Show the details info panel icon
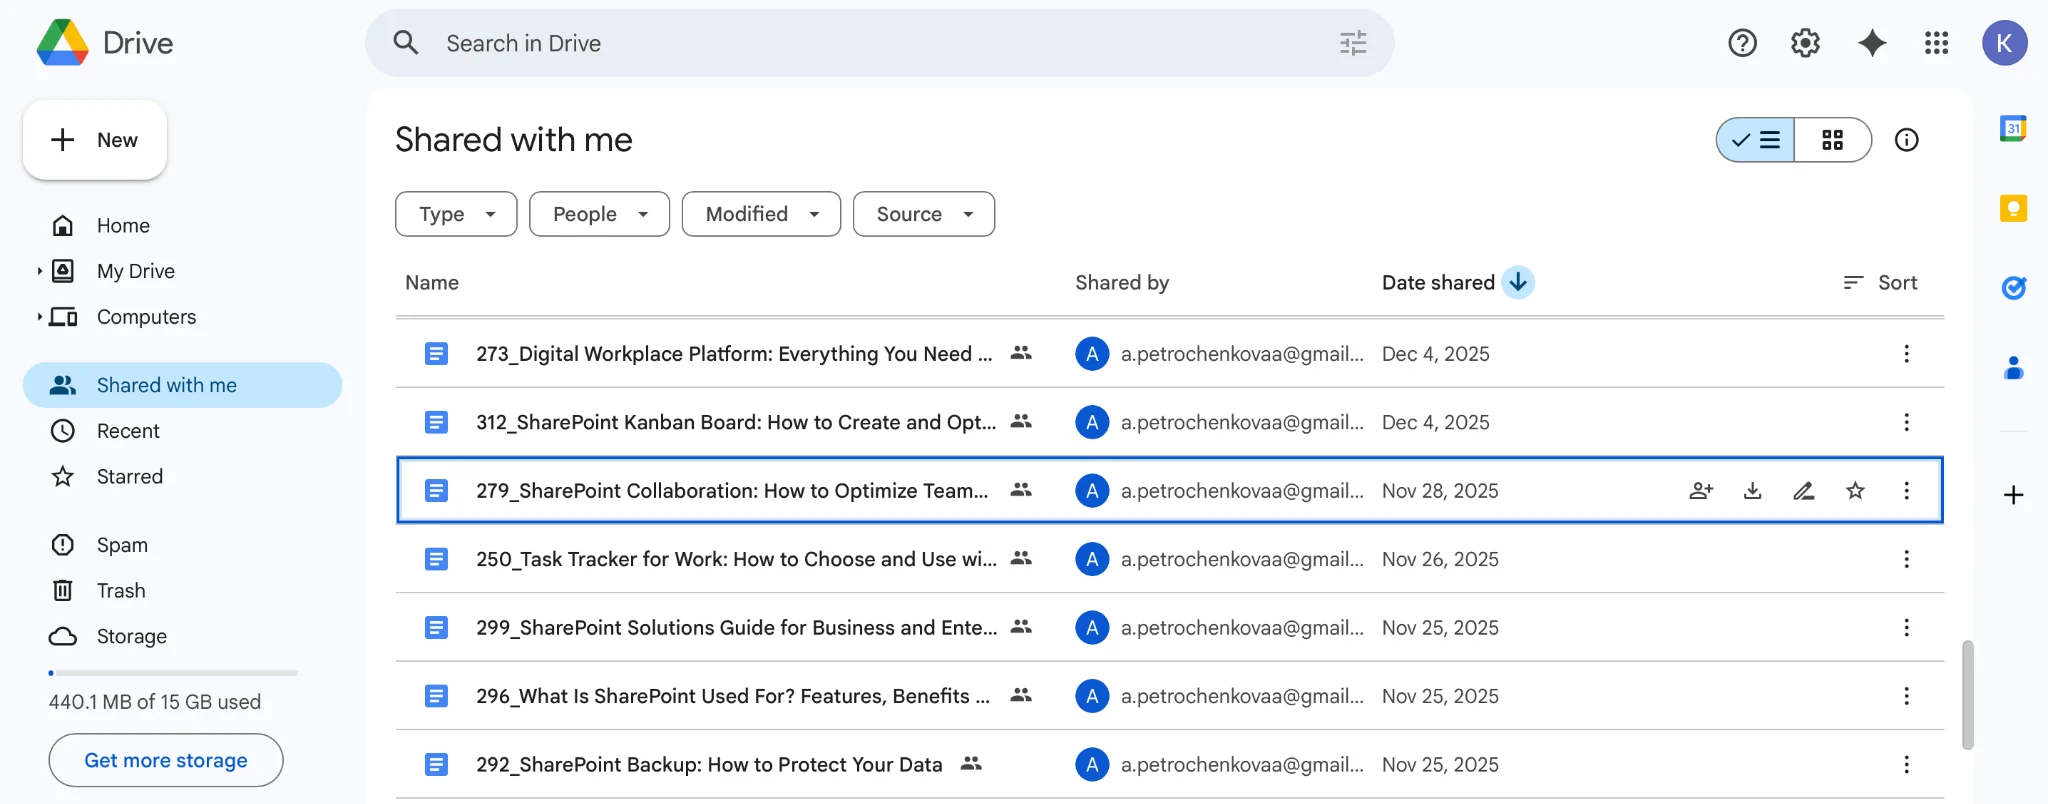This screenshot has height=804, width=2048. [1906, 140]
